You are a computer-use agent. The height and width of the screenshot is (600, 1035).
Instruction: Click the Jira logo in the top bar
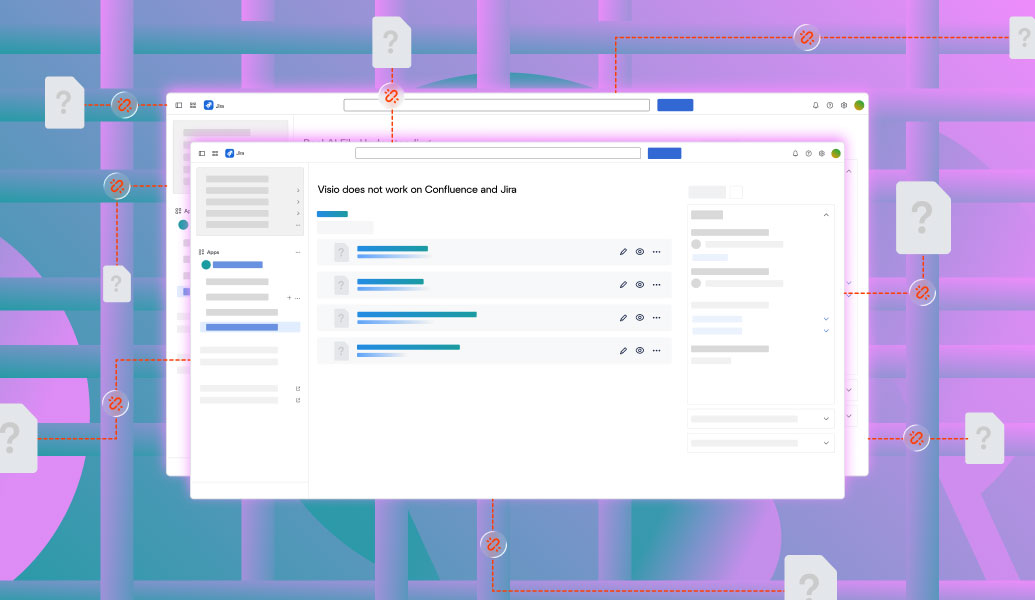[228, 153]
